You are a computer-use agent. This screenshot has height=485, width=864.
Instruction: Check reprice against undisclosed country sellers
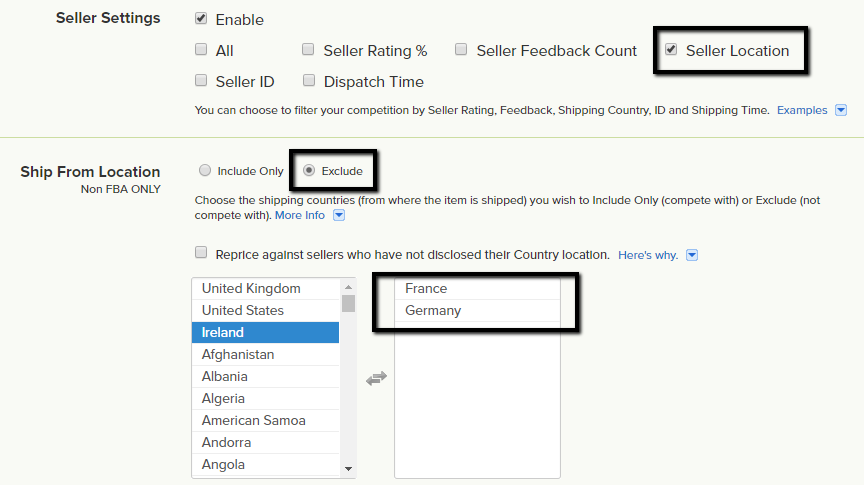(201, 253)
